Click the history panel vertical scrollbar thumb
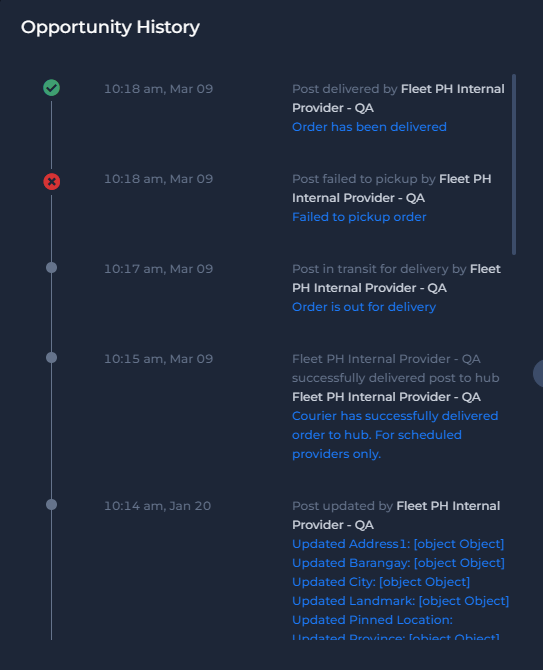Screen dimensions: 543x670 [514, 165]
